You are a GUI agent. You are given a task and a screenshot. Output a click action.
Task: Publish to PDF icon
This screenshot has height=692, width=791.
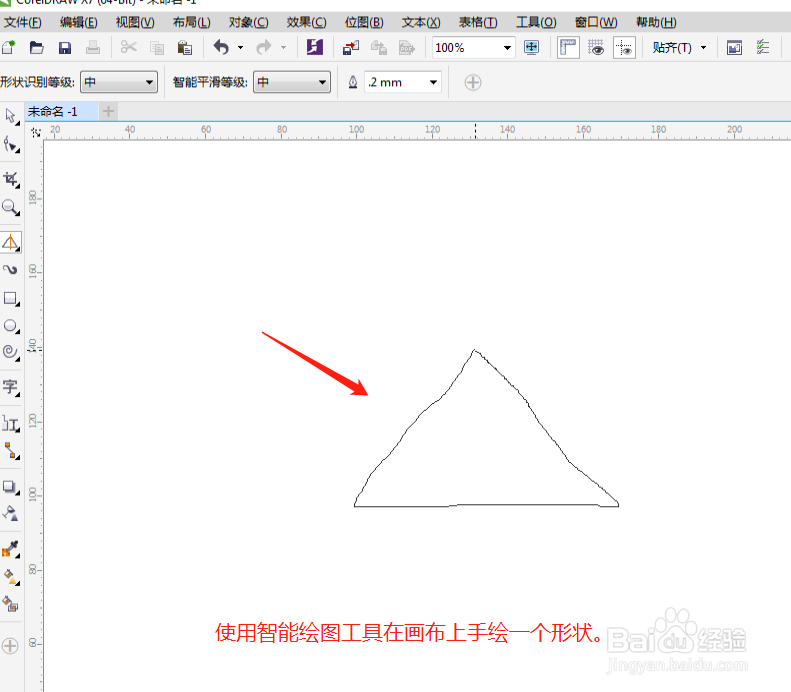[407, 47]
